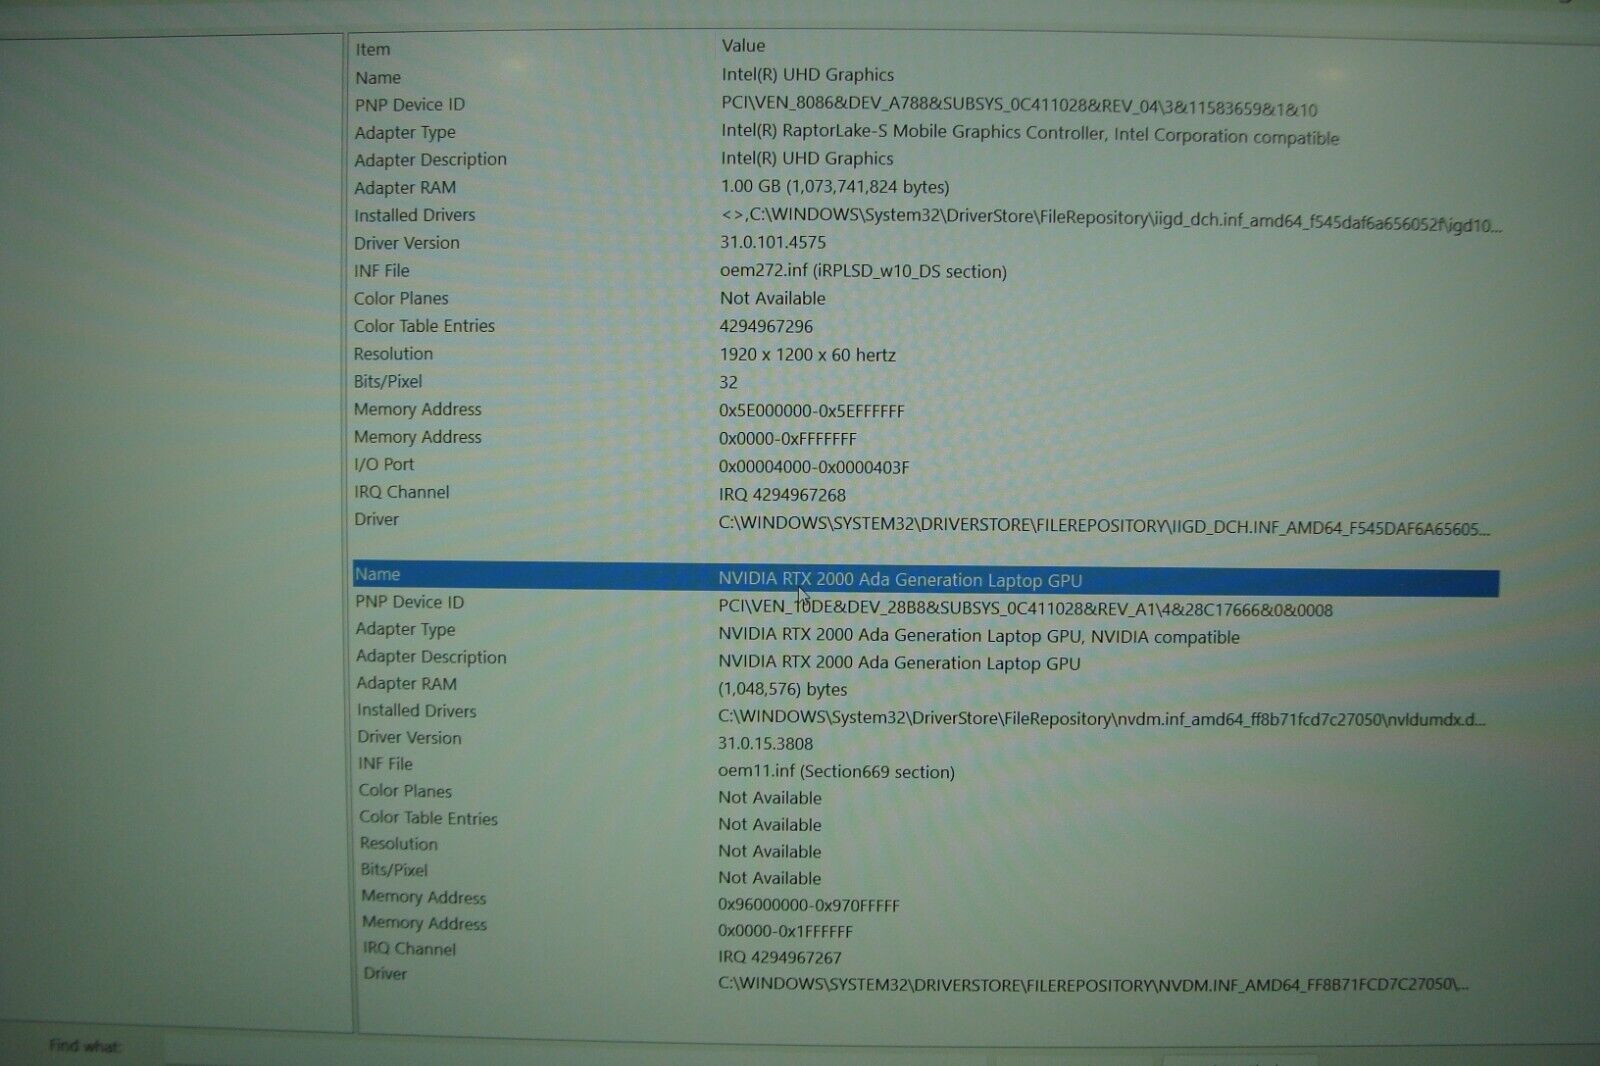Select Driver Version value 31.0.15.3808
The width and height of the screenshot is (1600, 1066).
[765, 743]
